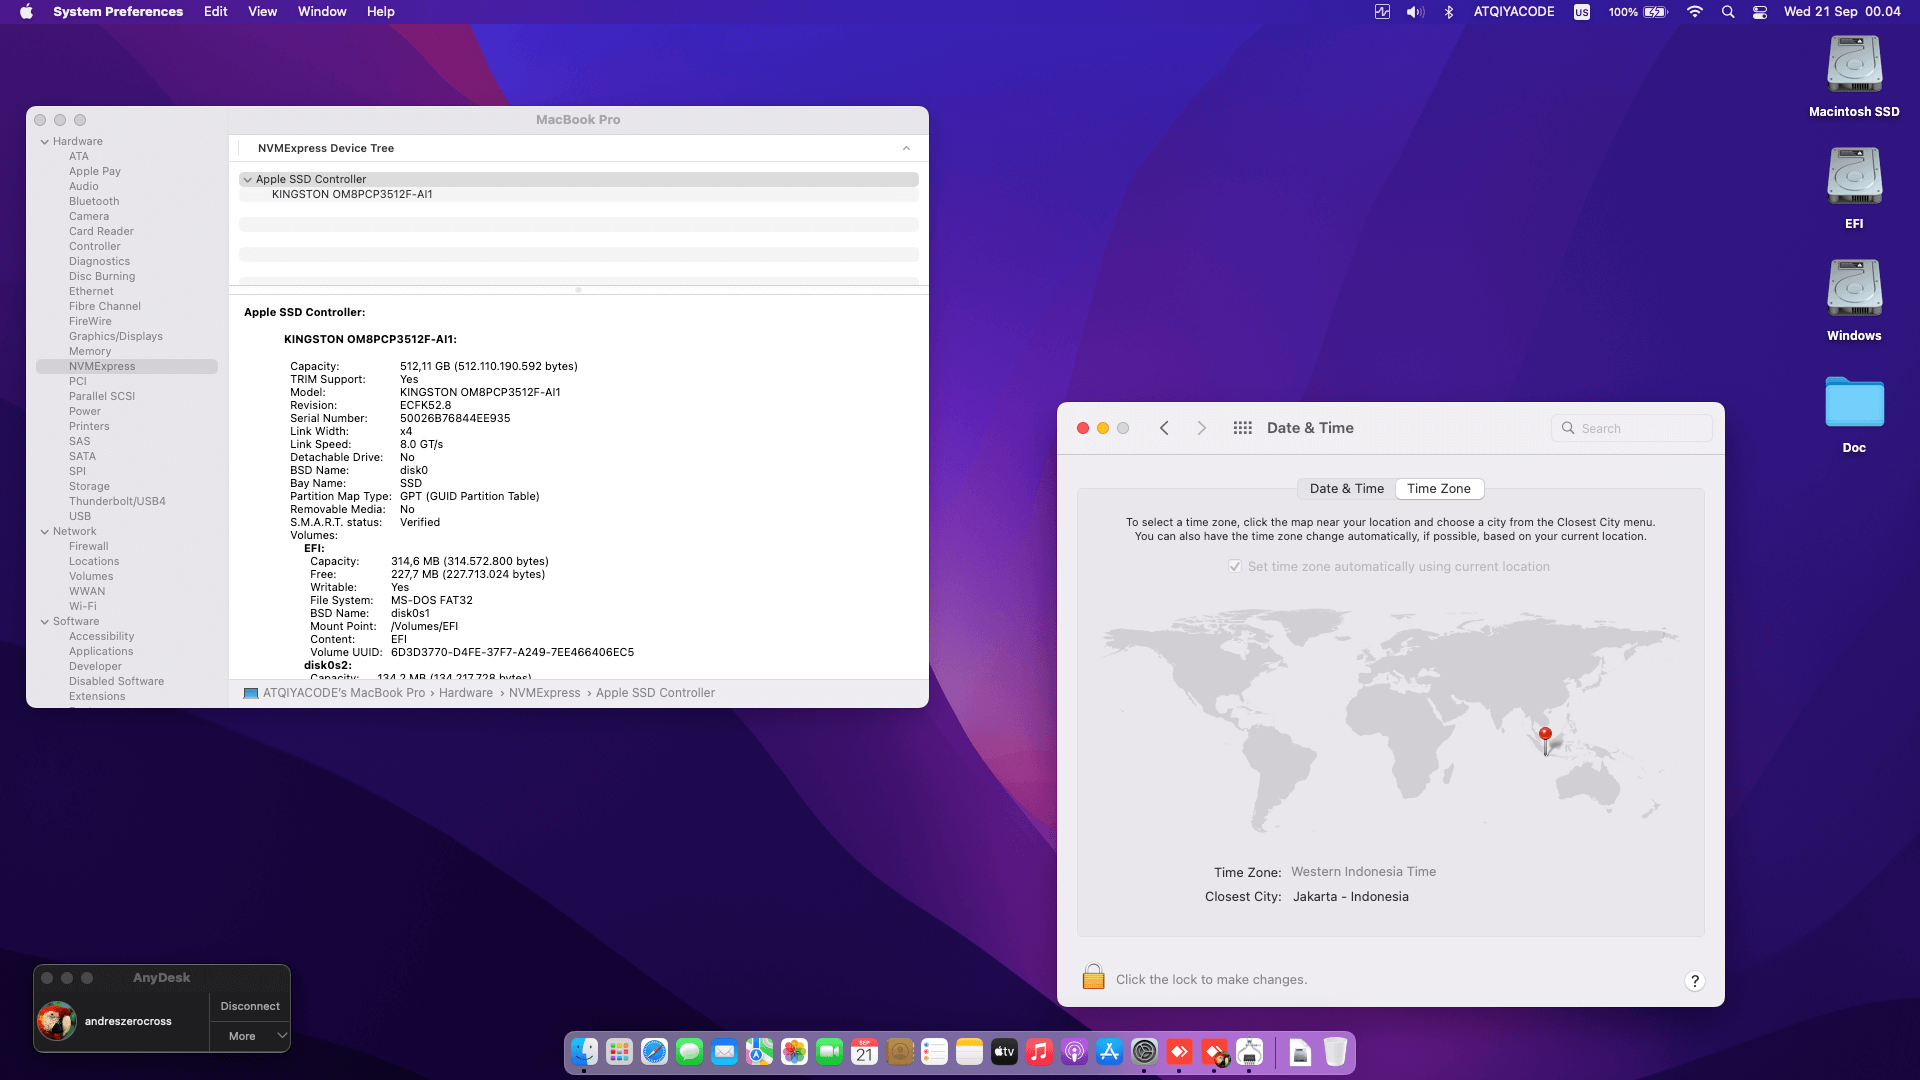This screenshot has height=1080, width=1920.
Task: Switch to the Date & Time tab
Action: pyautogui.click(x=1346, y=489)
